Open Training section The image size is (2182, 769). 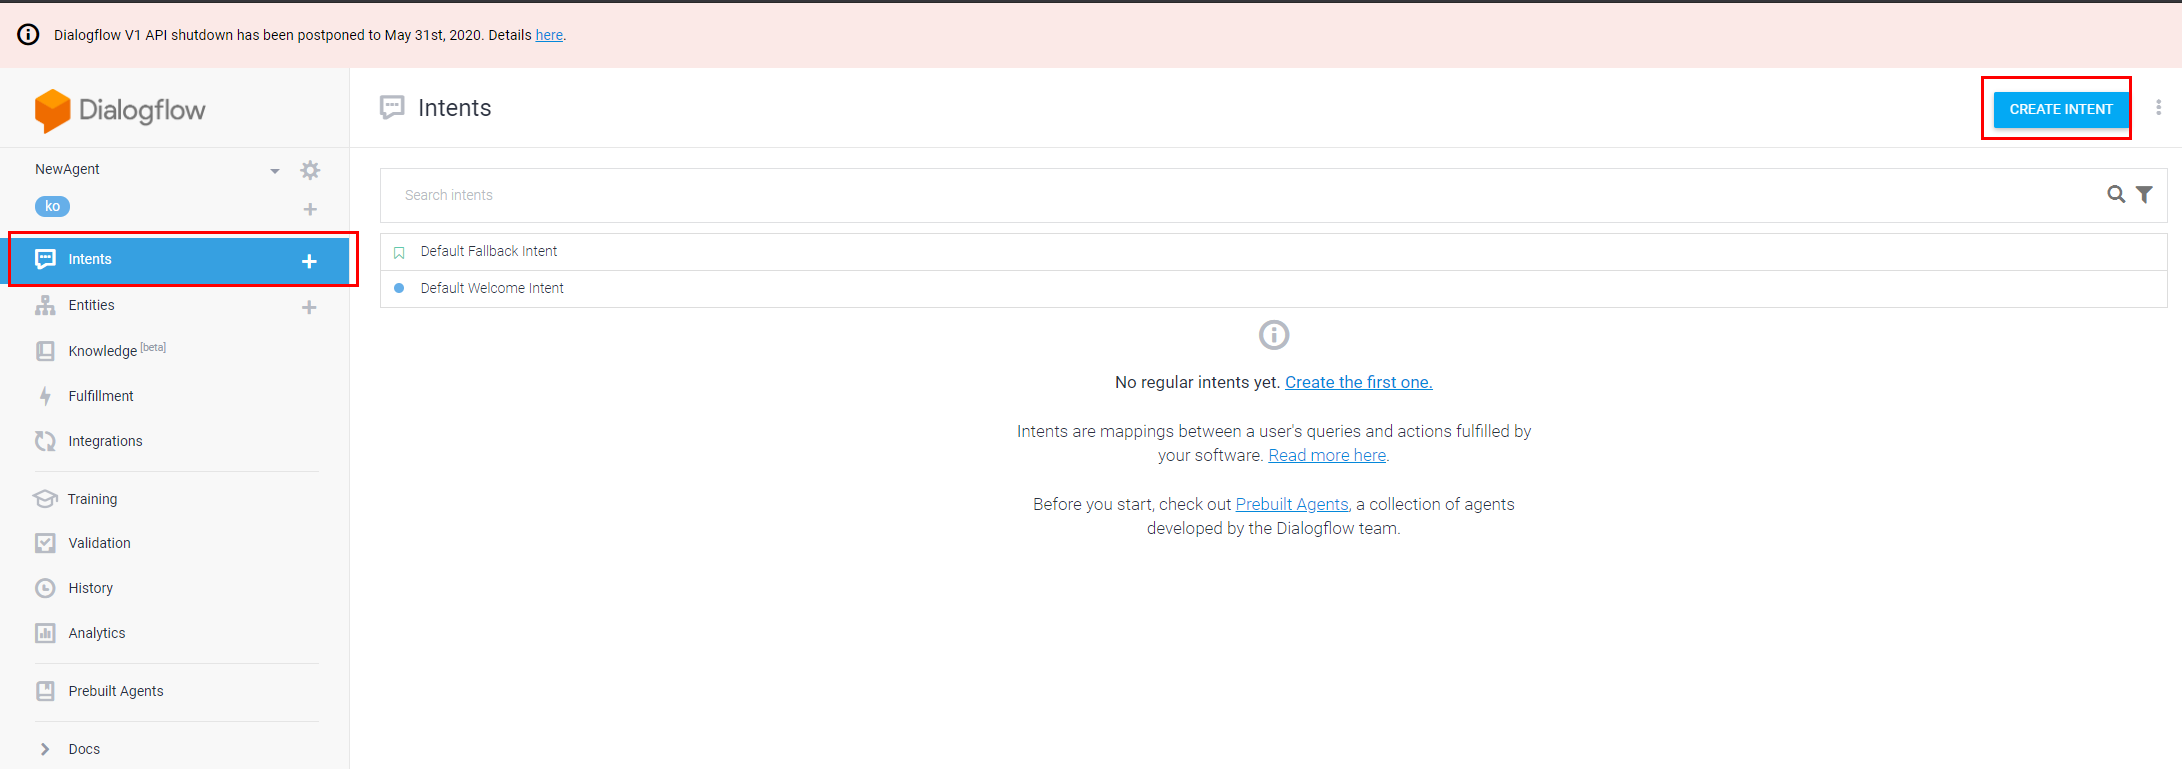point(92,499)
